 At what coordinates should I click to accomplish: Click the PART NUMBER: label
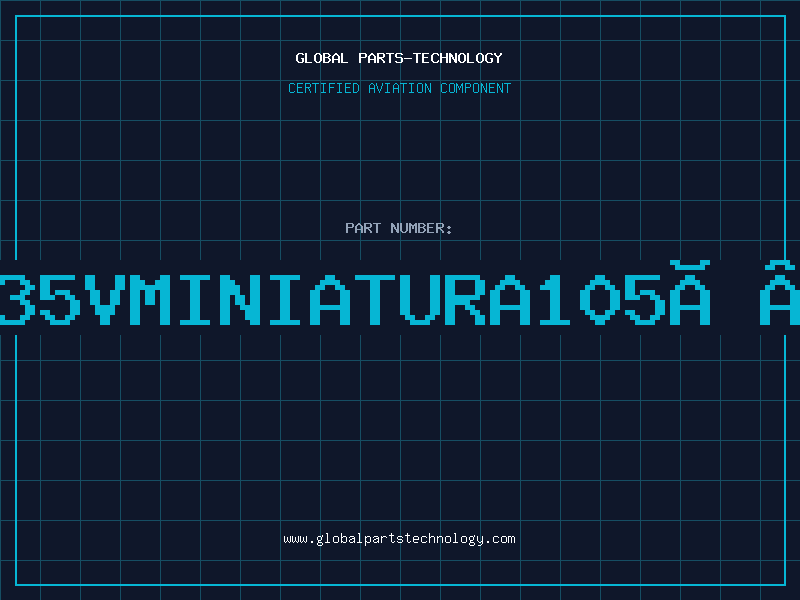tap(399, 228)
